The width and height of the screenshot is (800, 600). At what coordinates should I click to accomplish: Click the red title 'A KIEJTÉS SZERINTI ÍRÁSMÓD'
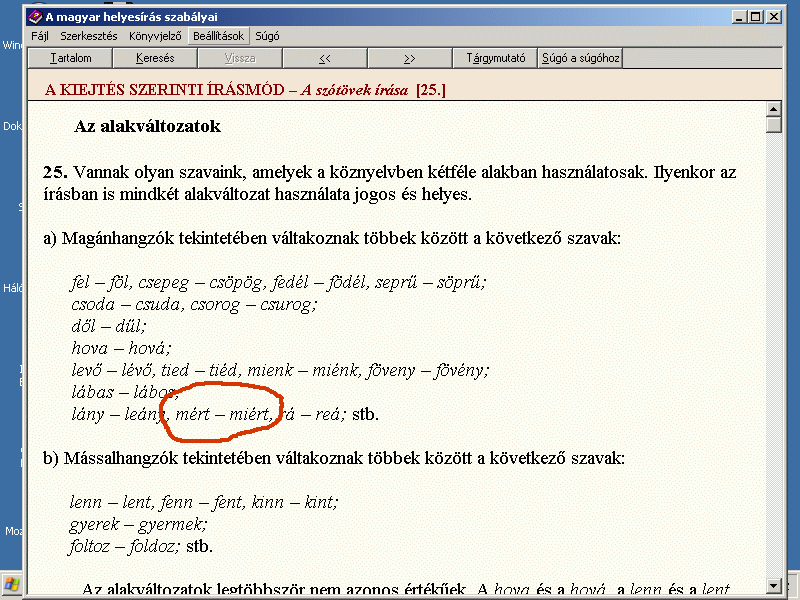pos(164,90)
